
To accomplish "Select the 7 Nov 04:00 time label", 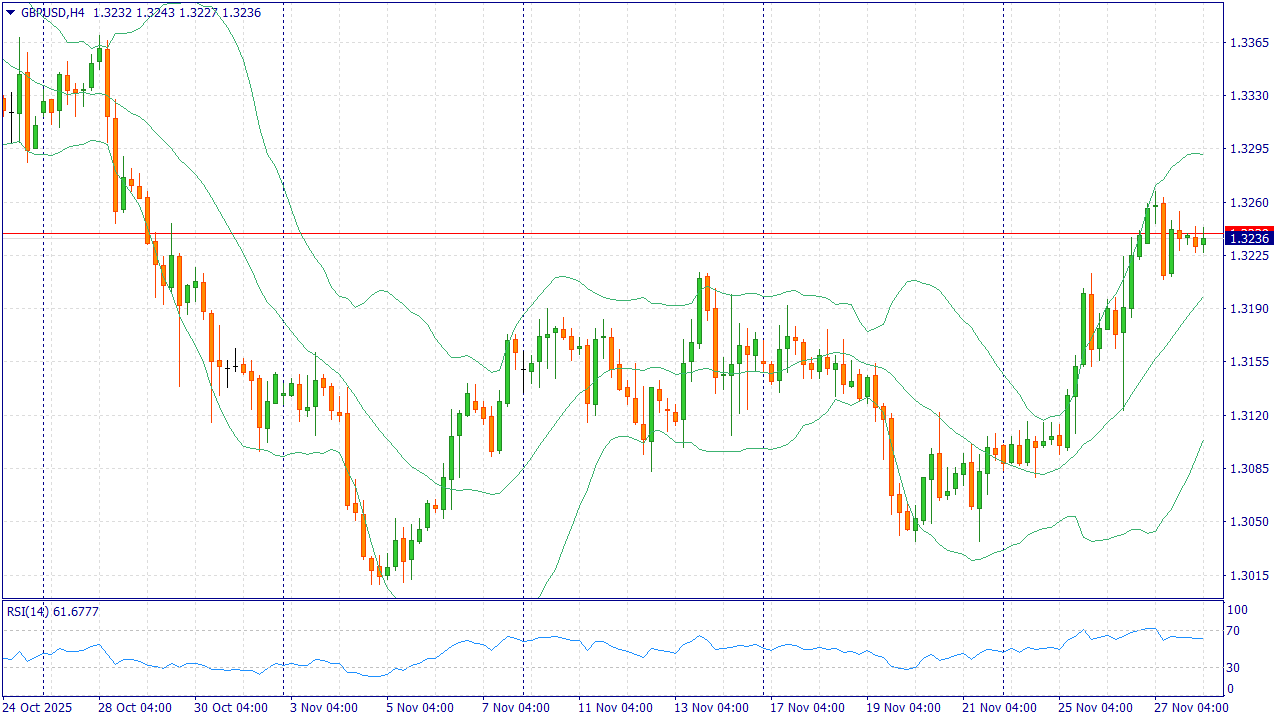I will pos(514,708).
